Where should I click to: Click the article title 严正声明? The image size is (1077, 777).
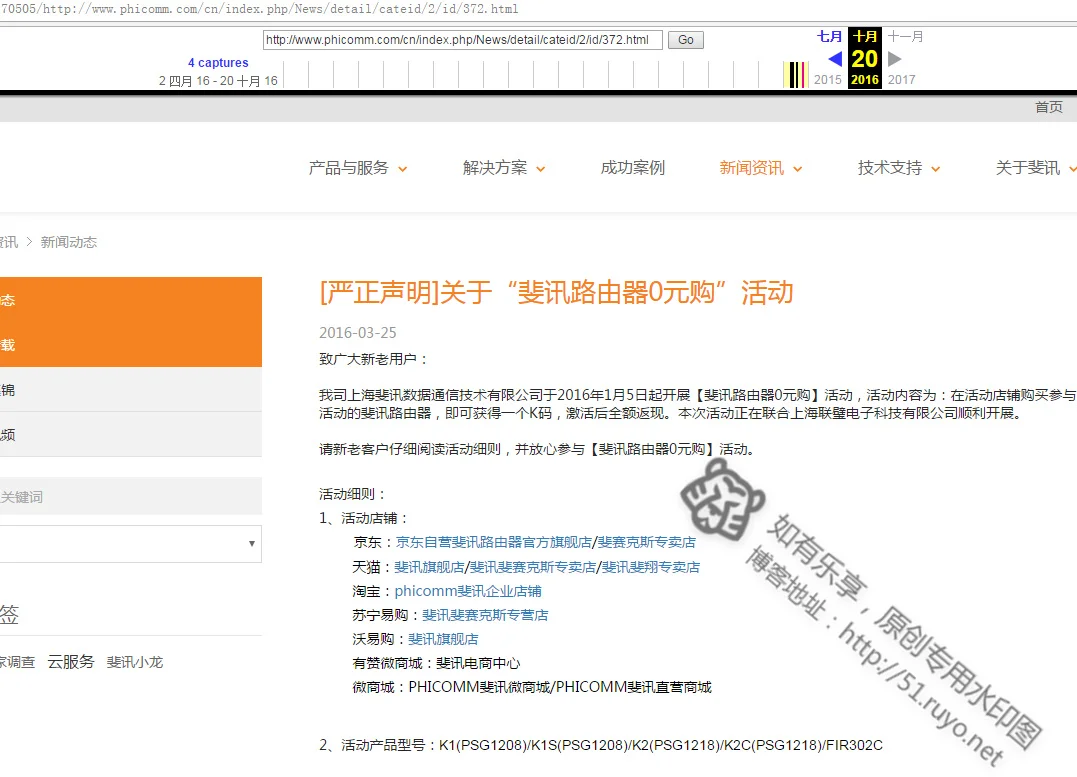[x=556, y=293]
